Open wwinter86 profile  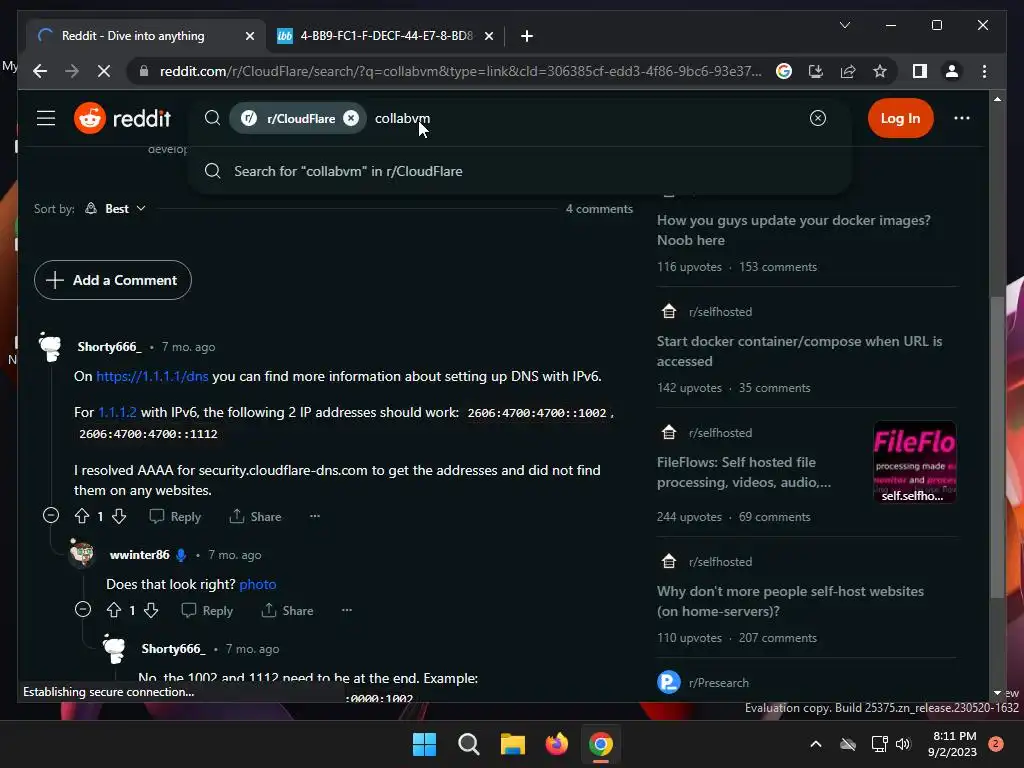[x=139, y=554]
